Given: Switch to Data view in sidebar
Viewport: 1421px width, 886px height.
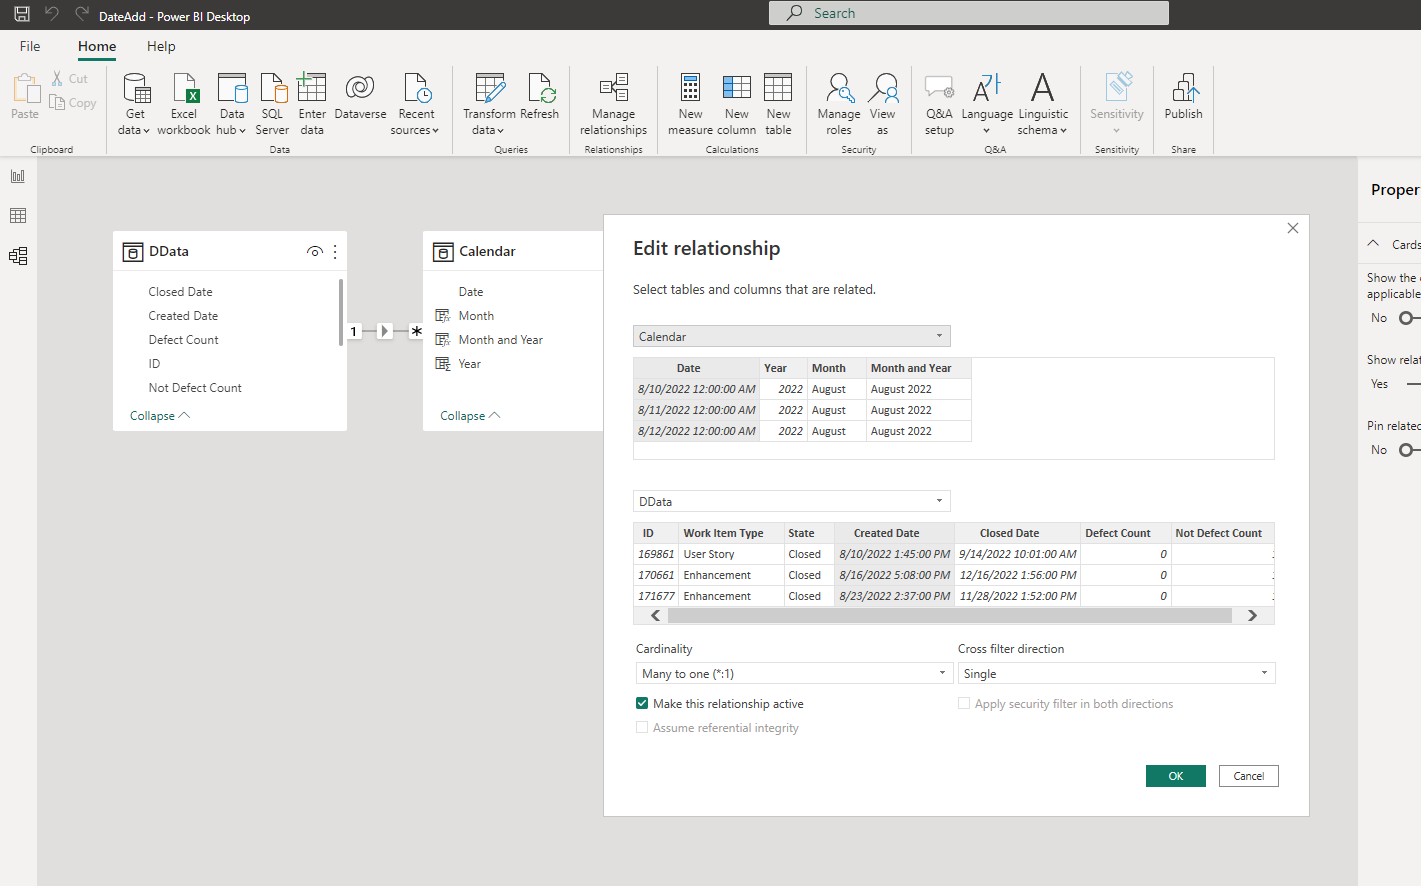Looking at the screenshot, I should tap(18, 216).
